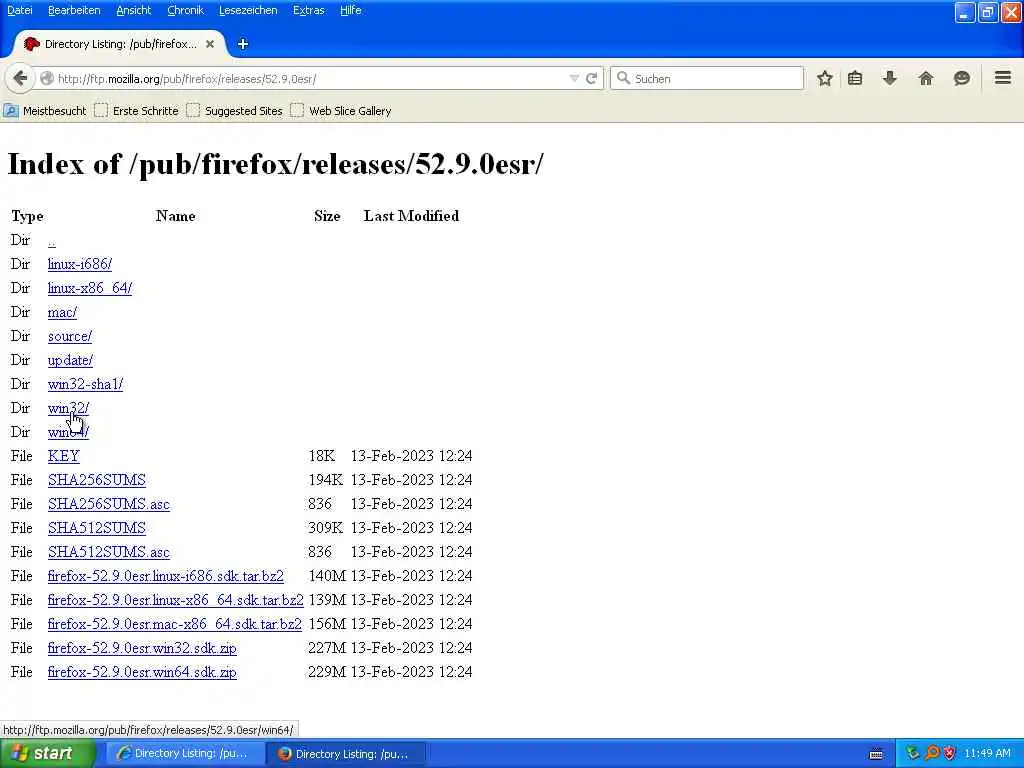Open a new tab with plus button
This screenshot has width=1024, height=768.
coord(243,44)
